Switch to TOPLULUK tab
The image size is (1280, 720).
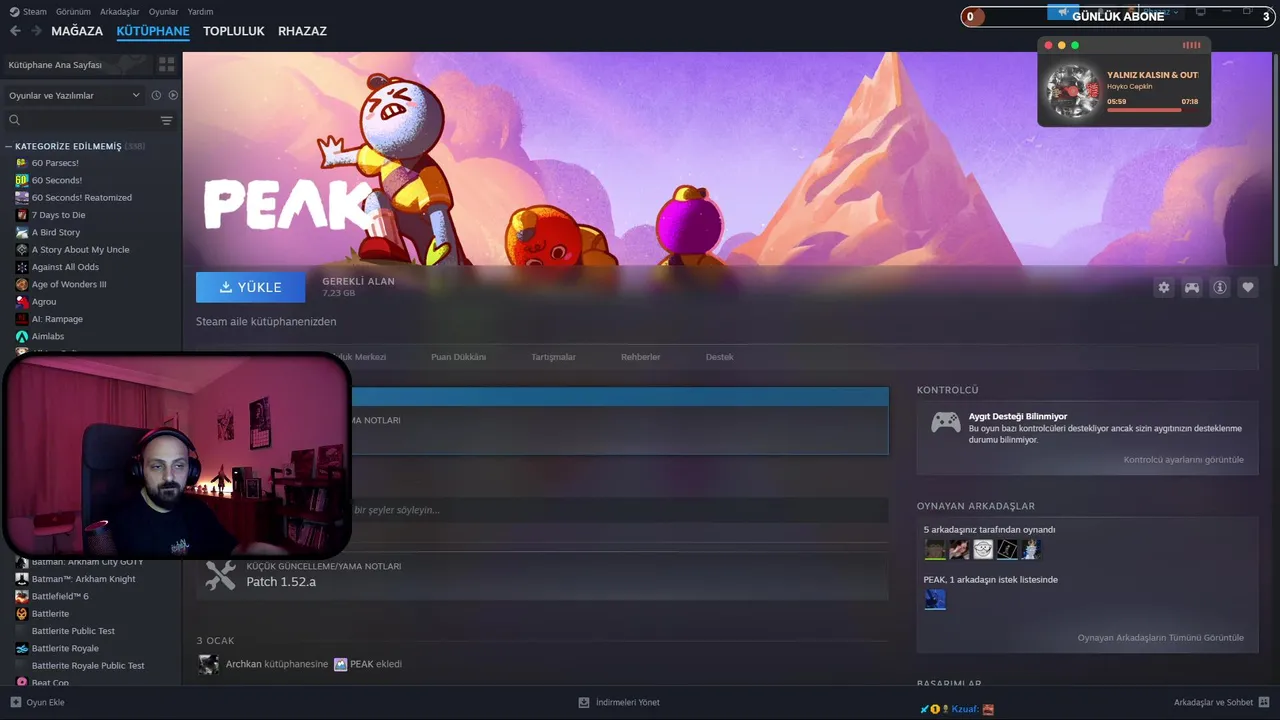(234, 31)
